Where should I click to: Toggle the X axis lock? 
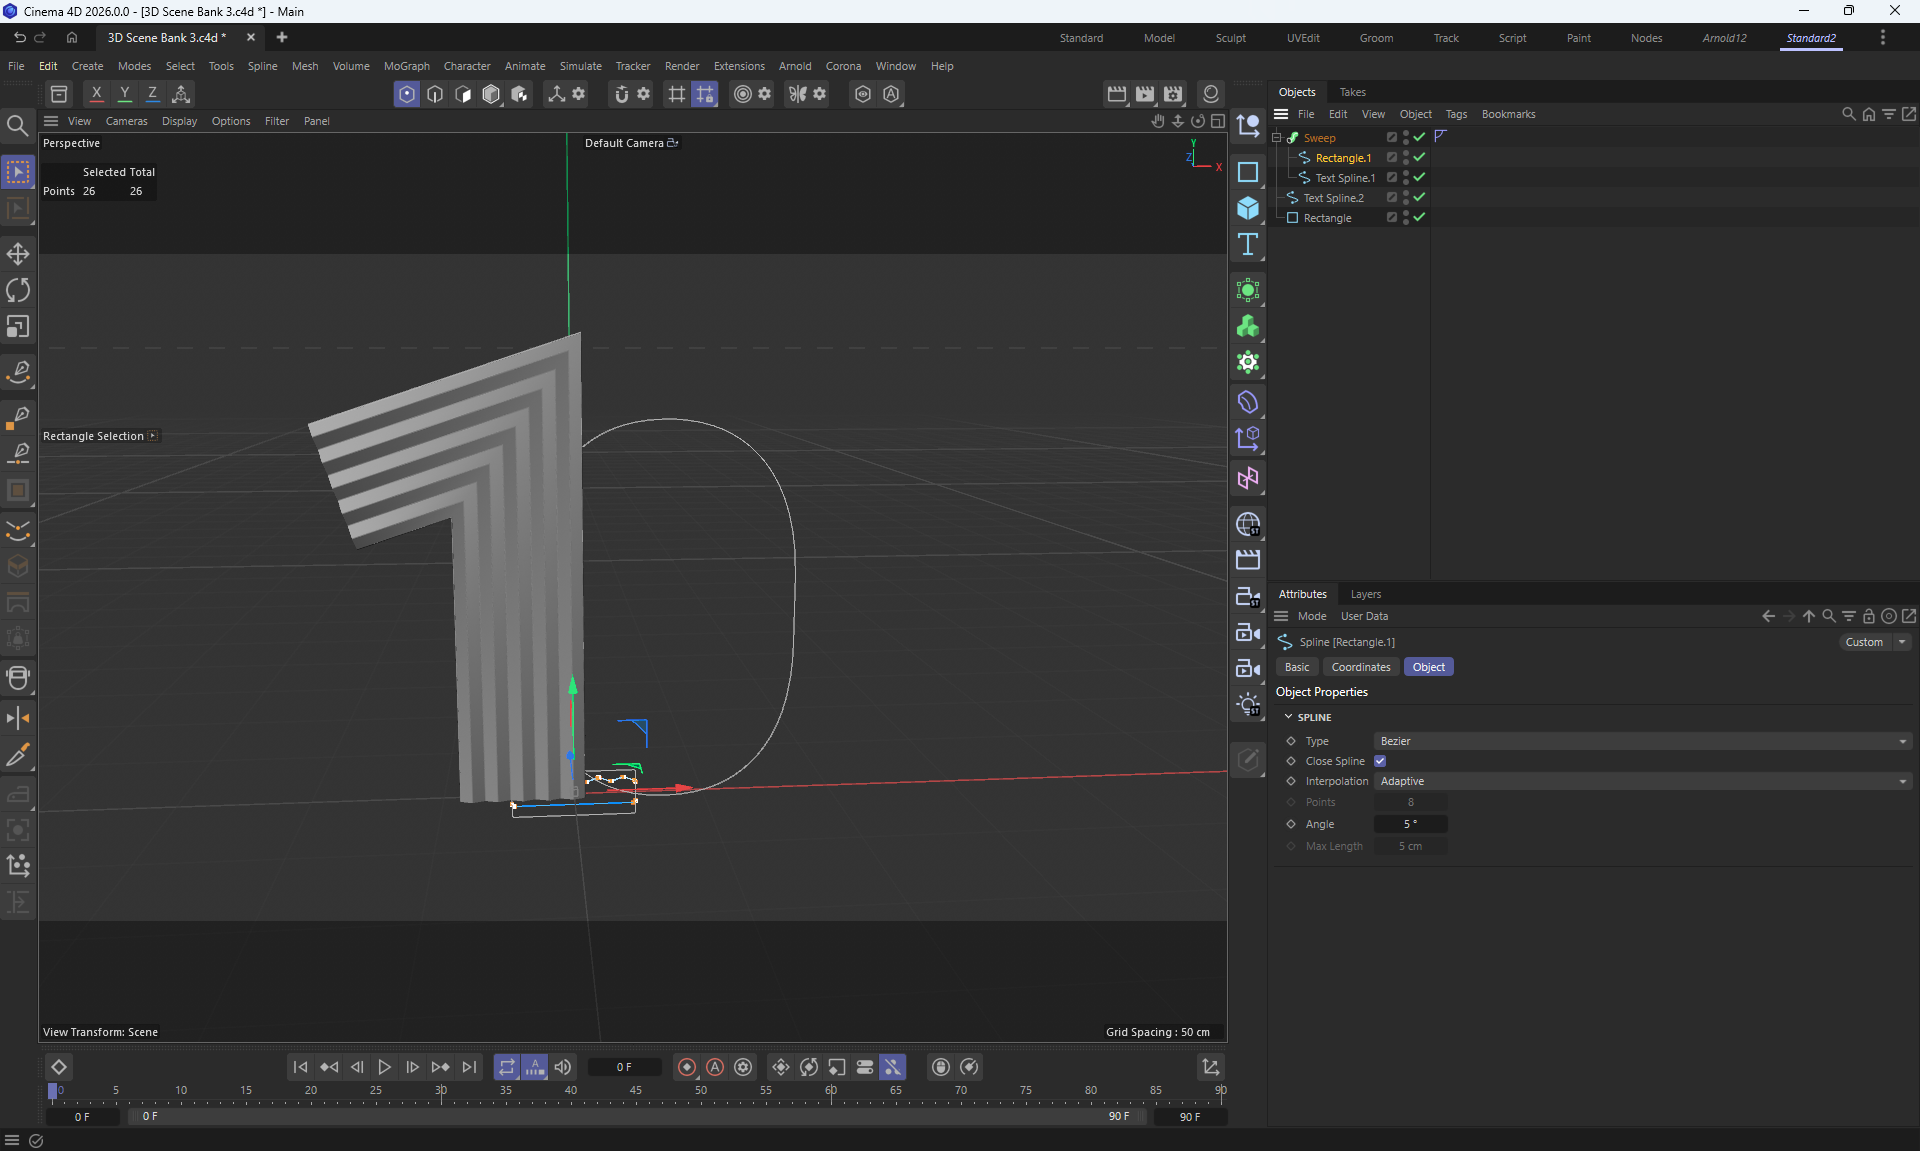click(96, 94)
